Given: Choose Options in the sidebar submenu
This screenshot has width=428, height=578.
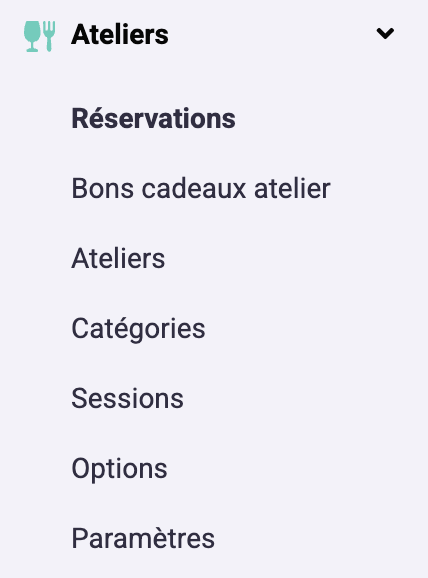Looking at the screenshot, I should tap(119, 469).
